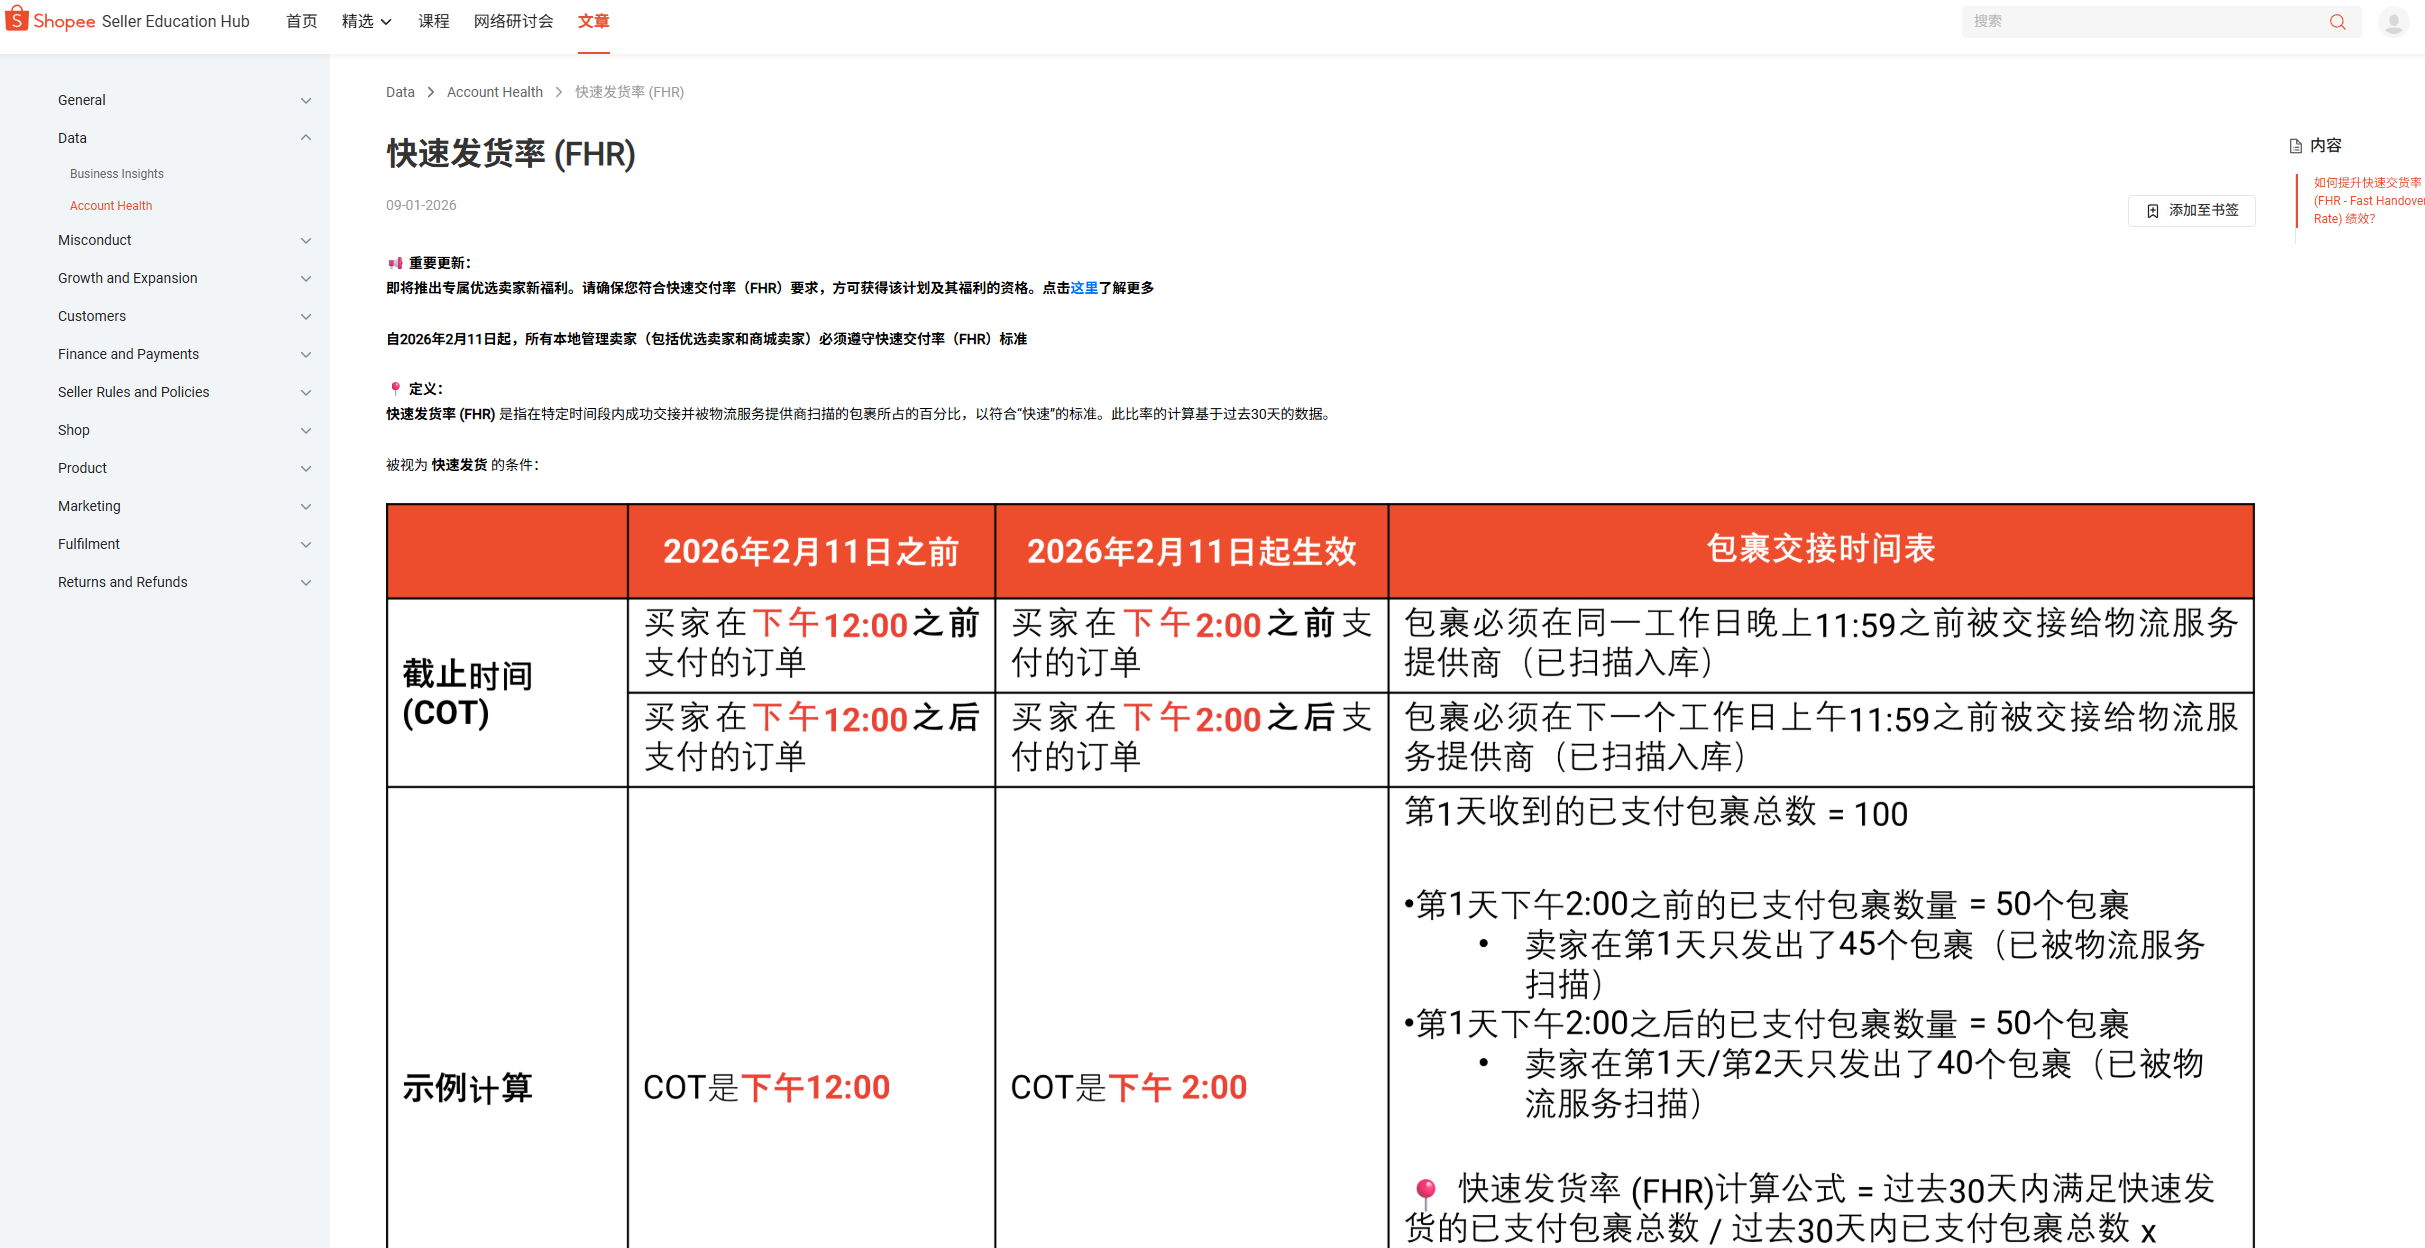Expand the Customers section
The image size is (2425, 1248).
pos(306,316)
